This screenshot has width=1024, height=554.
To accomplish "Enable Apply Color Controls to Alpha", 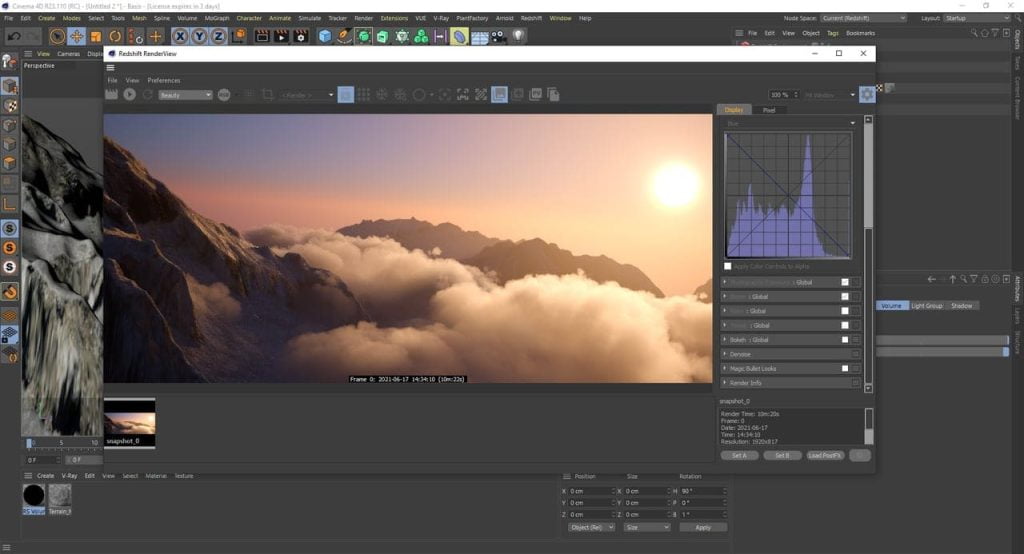I will (x=727, y=266).
